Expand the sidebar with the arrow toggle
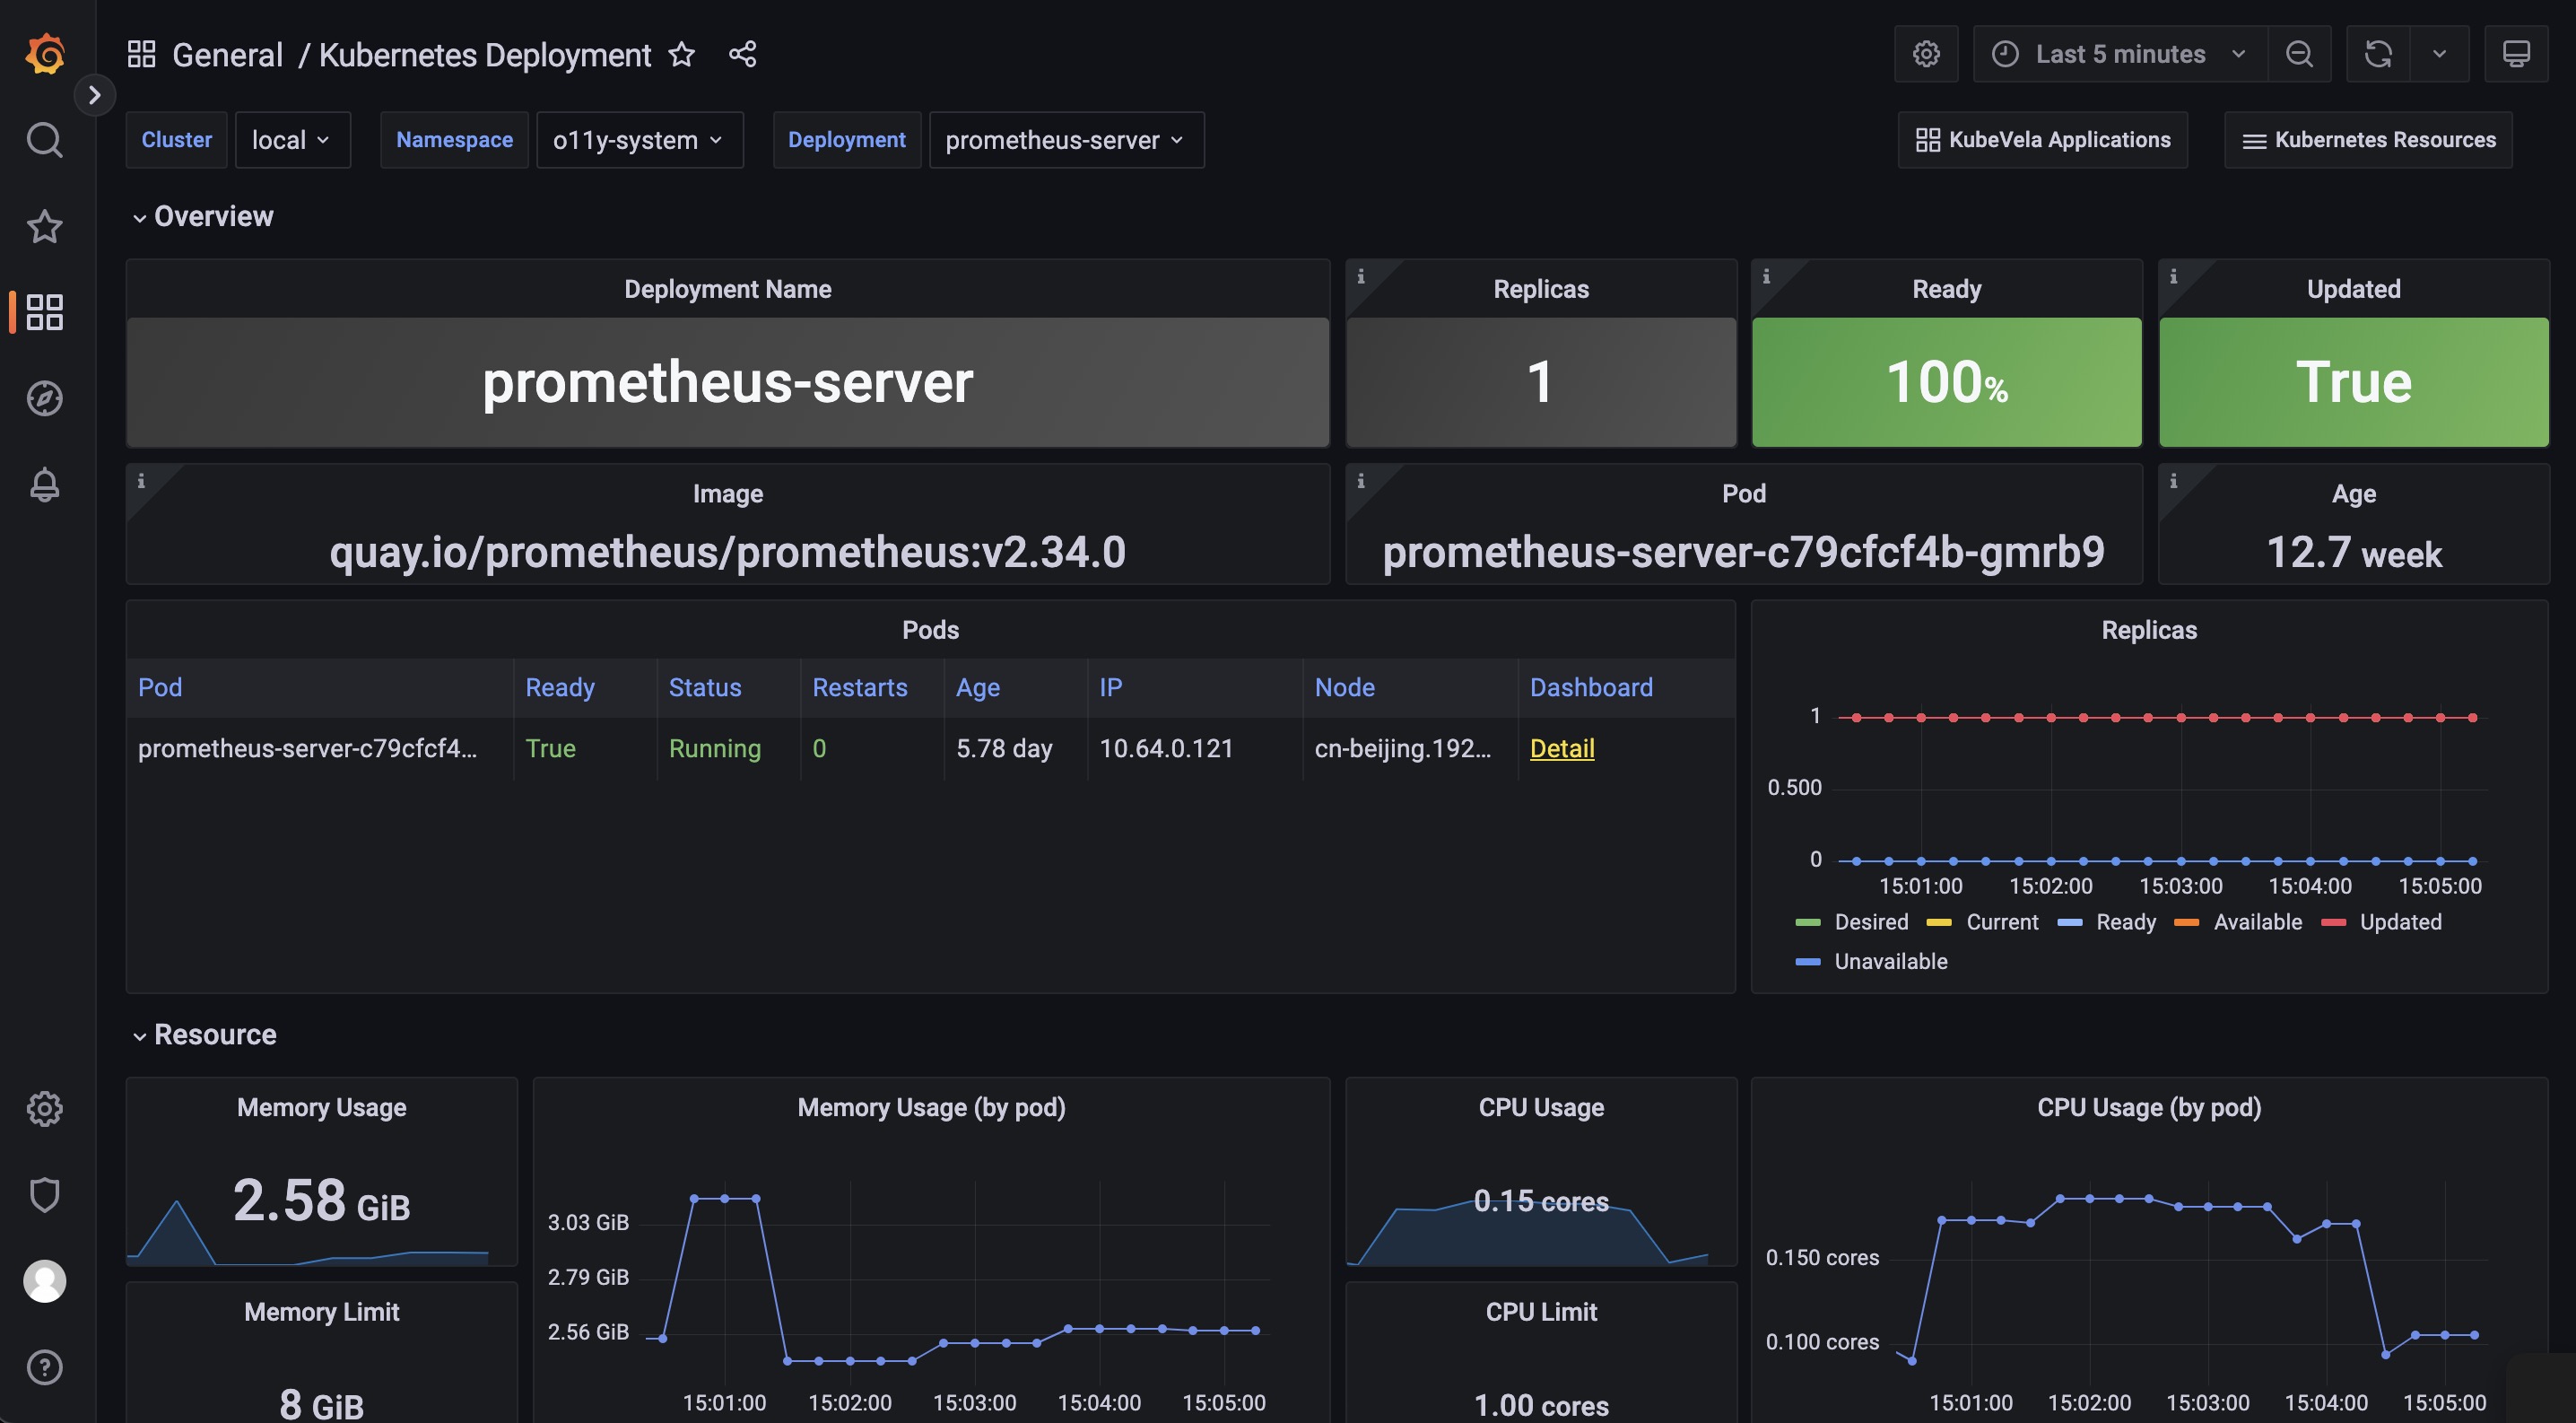This screenshot has height=1423, width=2576. [95, 95]
